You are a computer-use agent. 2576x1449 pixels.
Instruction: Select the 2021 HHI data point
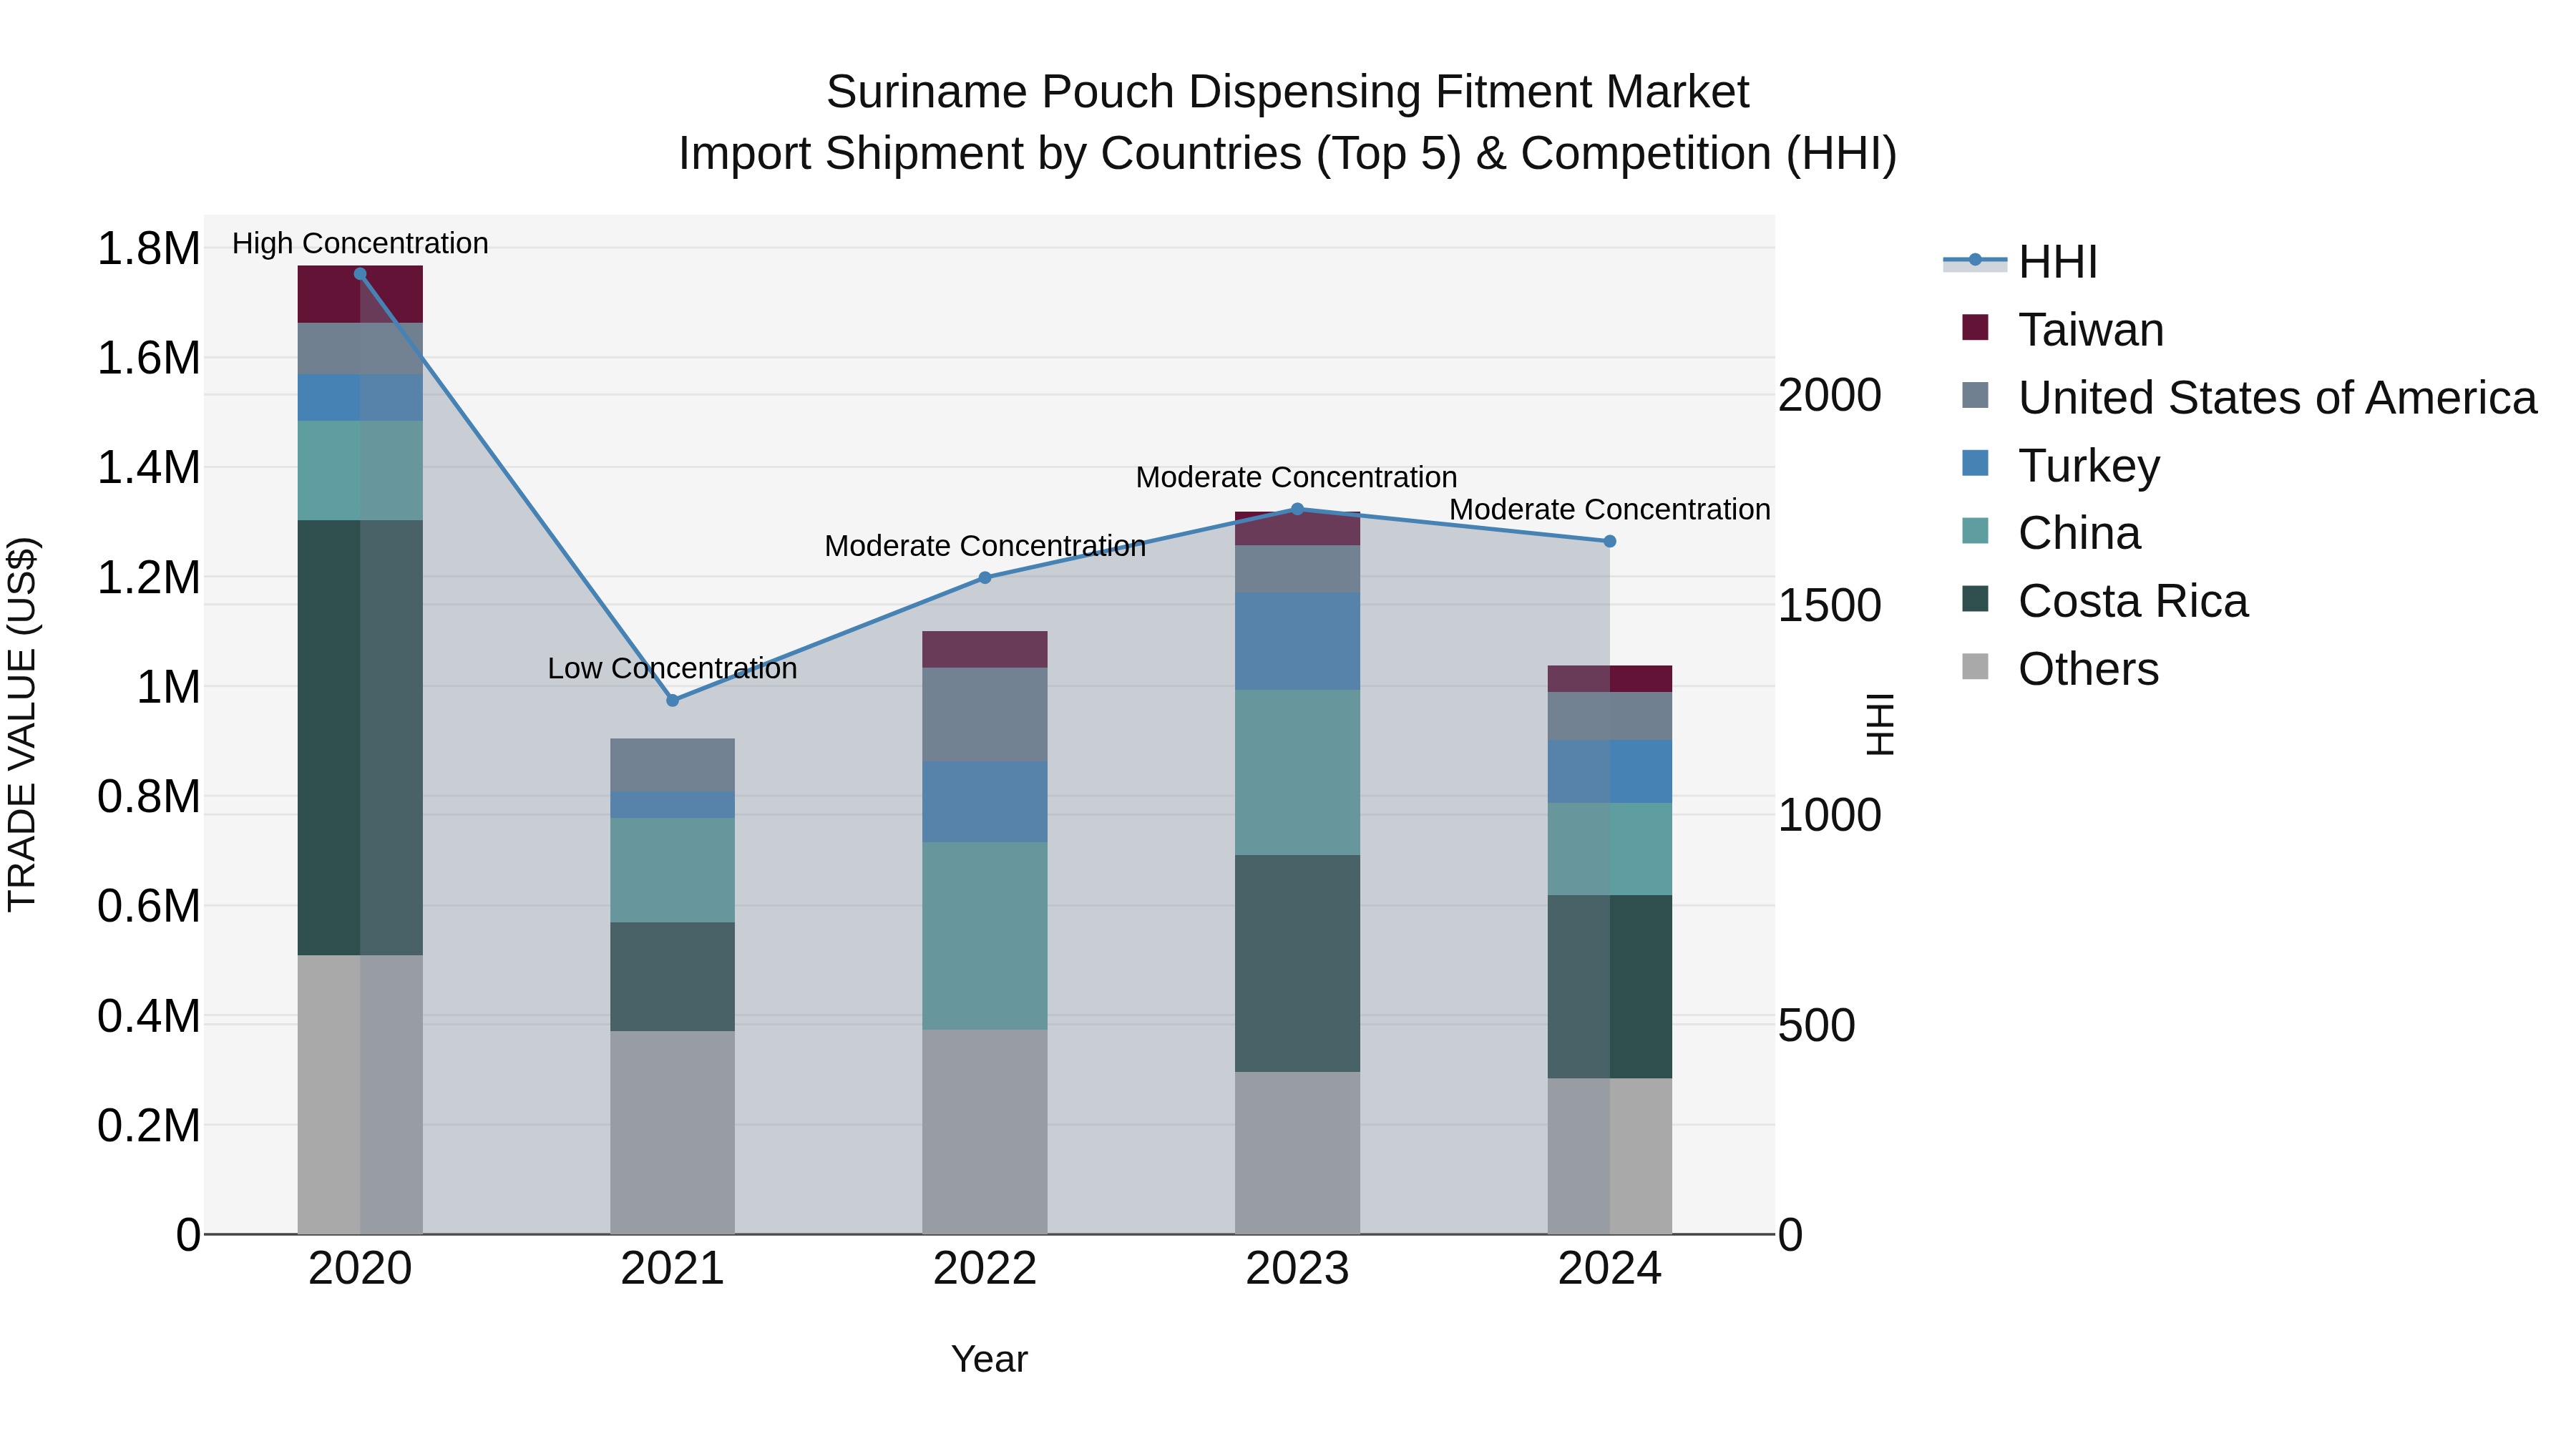(x=672, y=701)
